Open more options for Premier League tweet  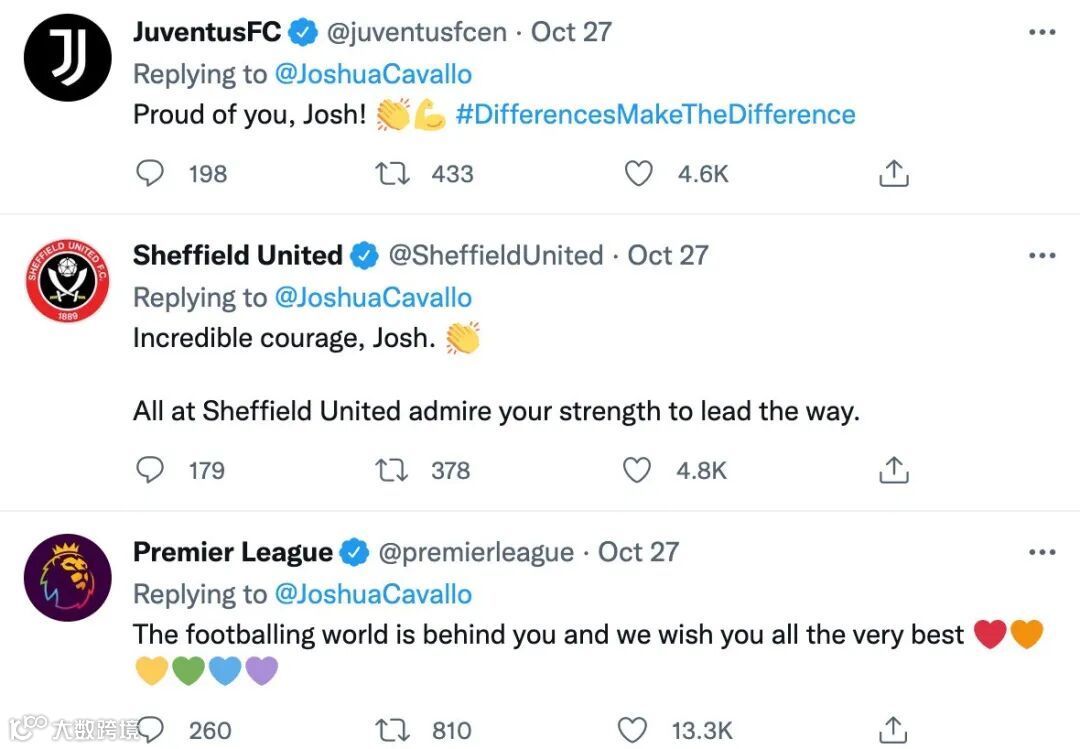[1042, 552]
